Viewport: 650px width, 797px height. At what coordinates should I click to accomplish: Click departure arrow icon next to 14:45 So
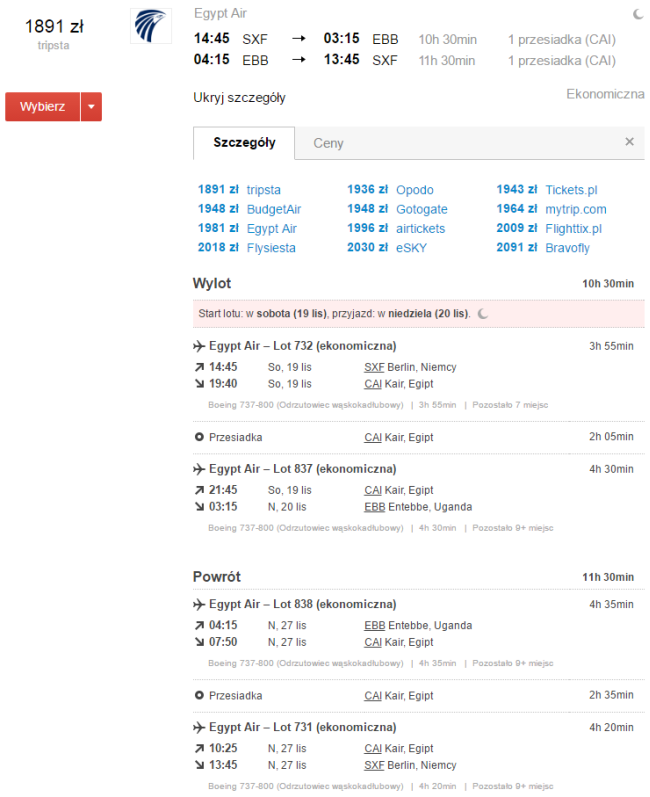199,367
